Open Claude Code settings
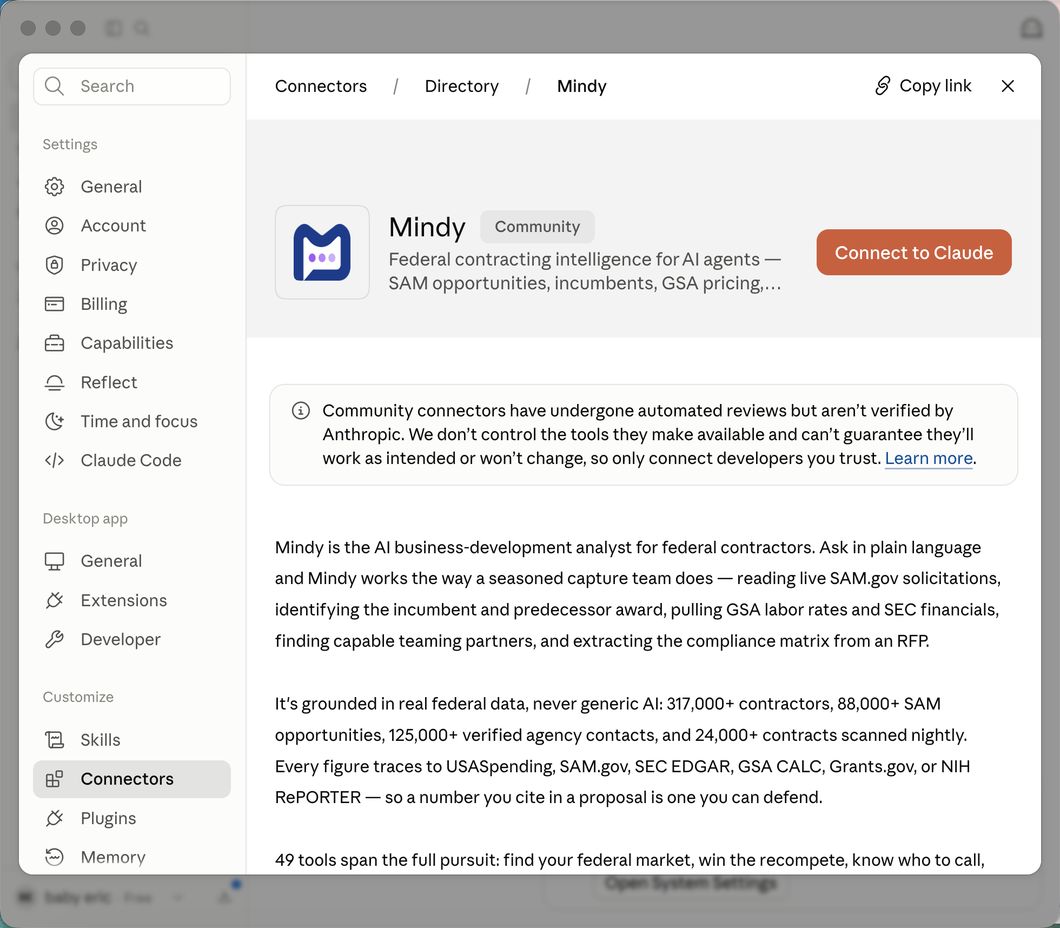 pyautogui.click(x=132, y=460)
